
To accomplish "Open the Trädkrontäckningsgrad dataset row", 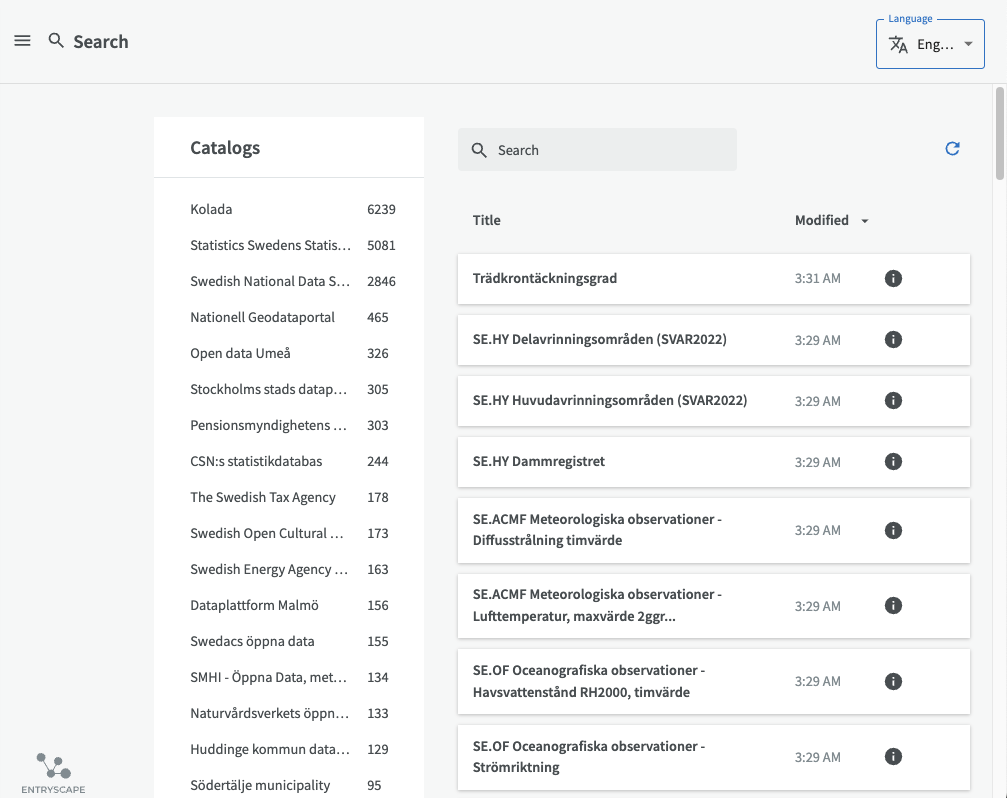I will 714,279.
